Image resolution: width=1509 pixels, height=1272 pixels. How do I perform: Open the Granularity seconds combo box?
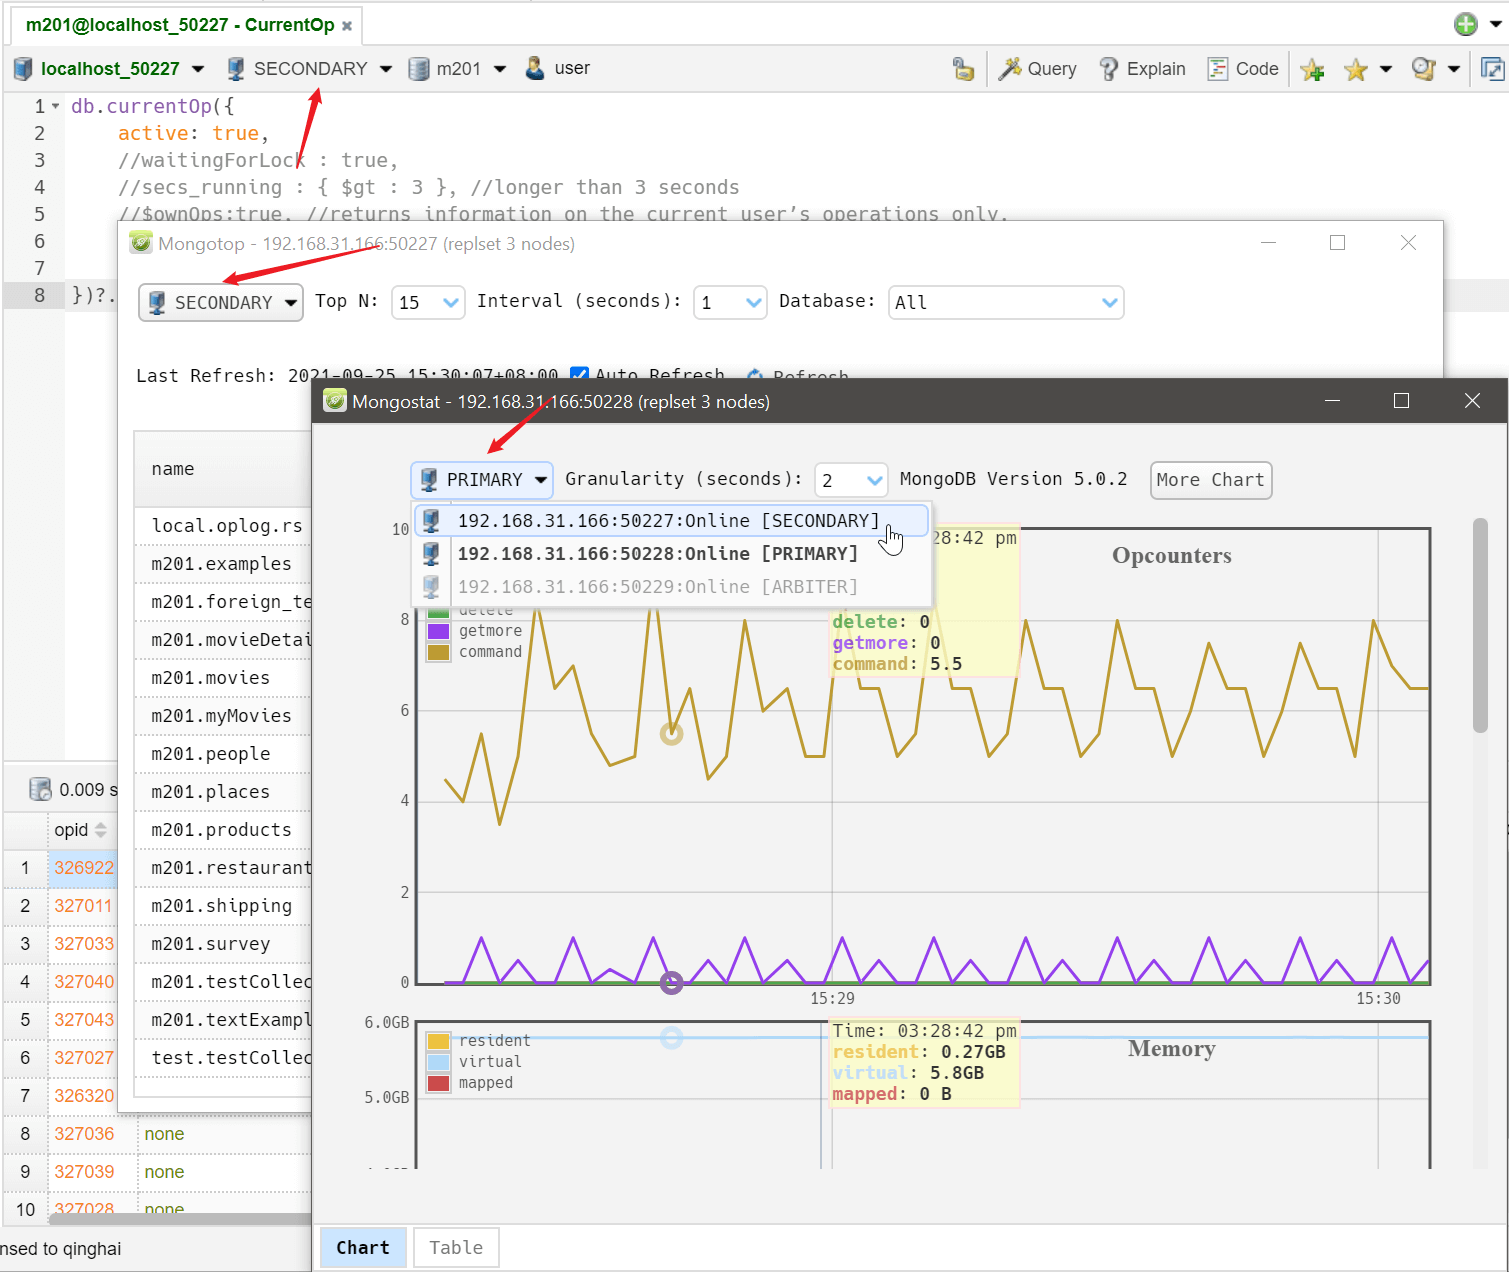[851, 480]
